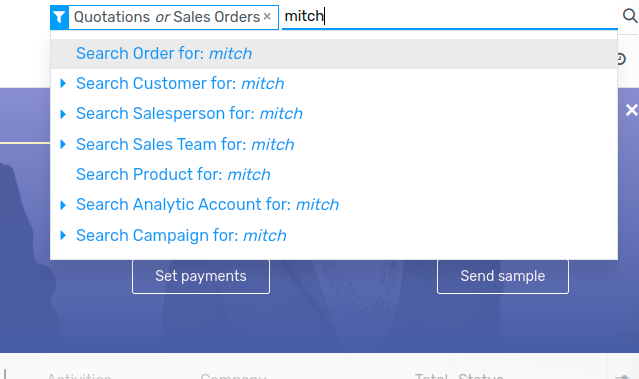Image resolution: width=639 pixels, height=379 pixels.
Task: Click the magnifier search icon
Action: pos(630,16)
